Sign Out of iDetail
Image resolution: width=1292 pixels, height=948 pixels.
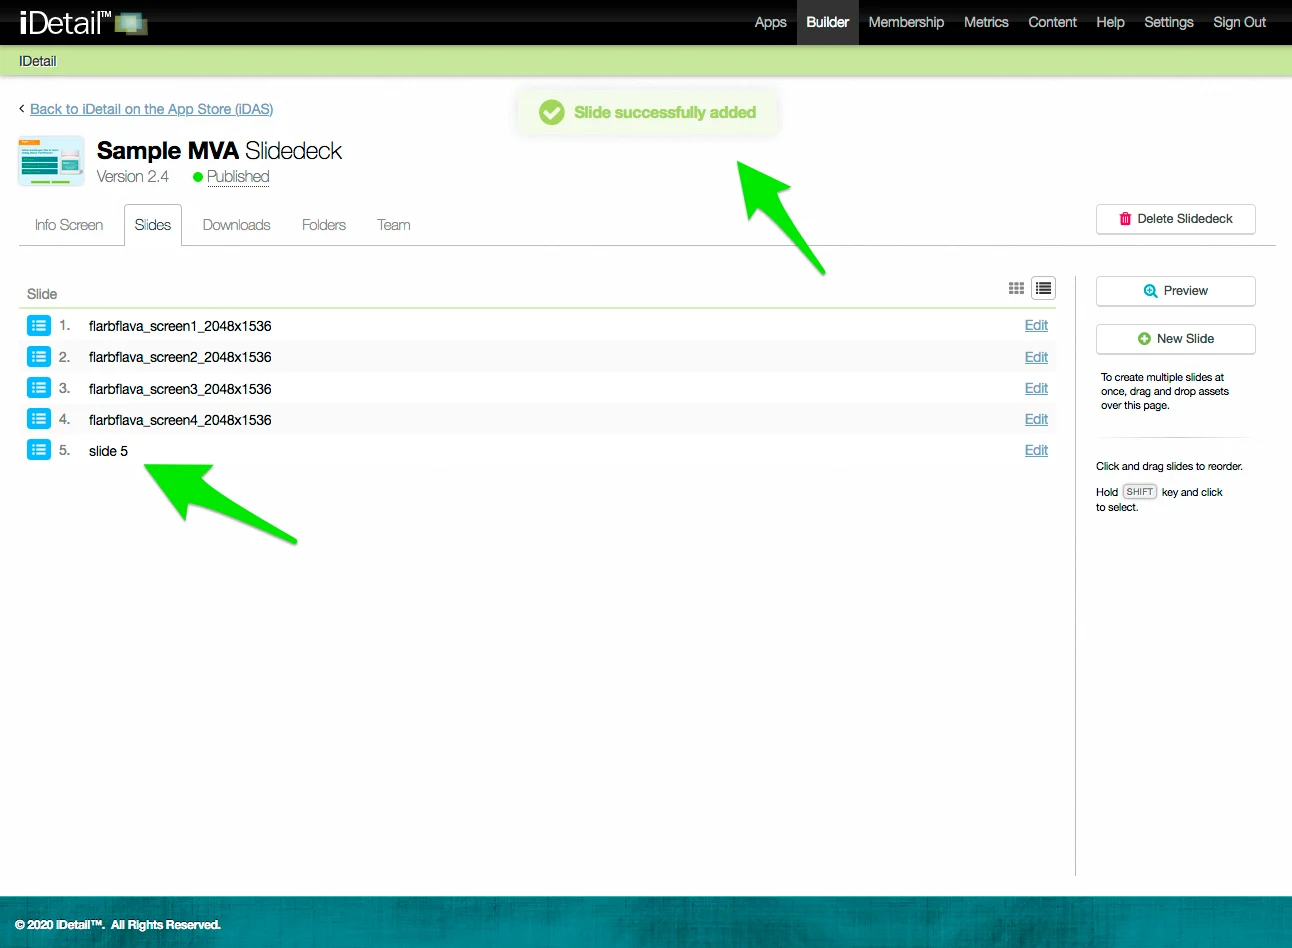pyautogui.click(x=1239, y=22)
